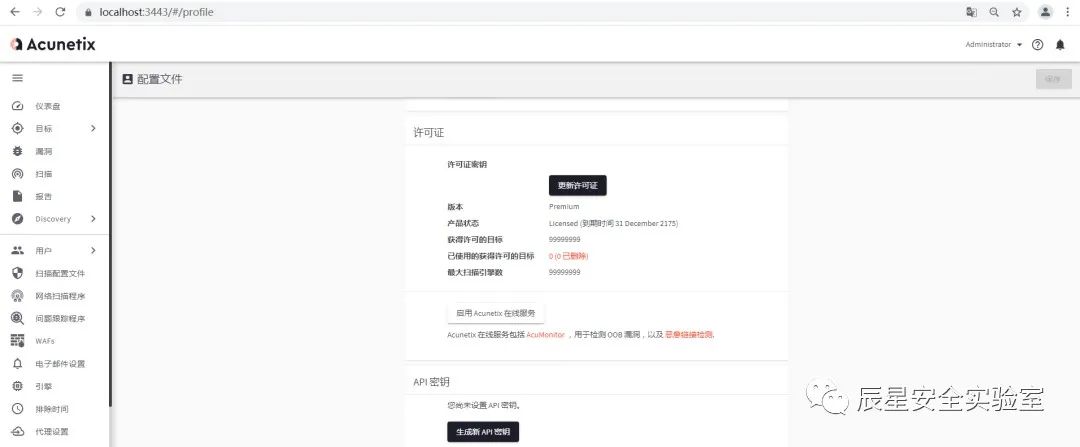Select the 漏洞 vulnerabilities menu item
This screenshot has width=1080, height=447.
43,152
